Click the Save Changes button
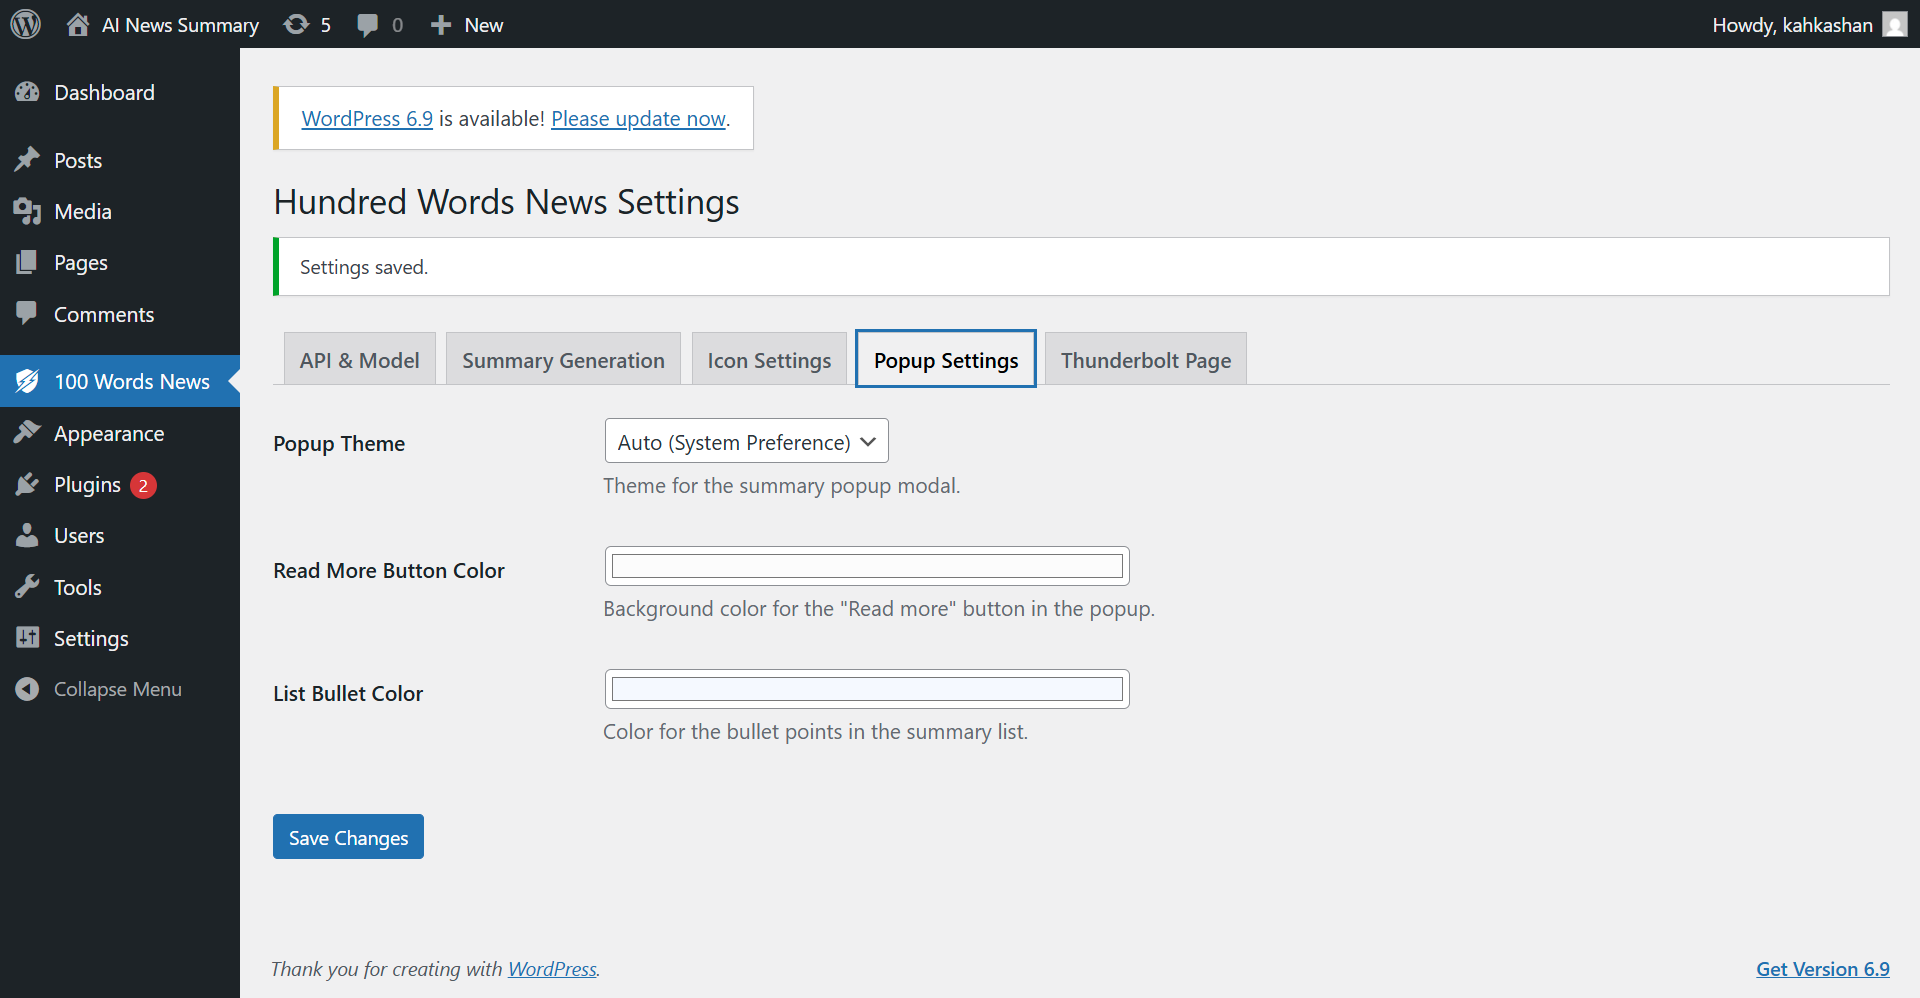Image resolution: width=1920 pixels, height=998 pixels. 347,836
